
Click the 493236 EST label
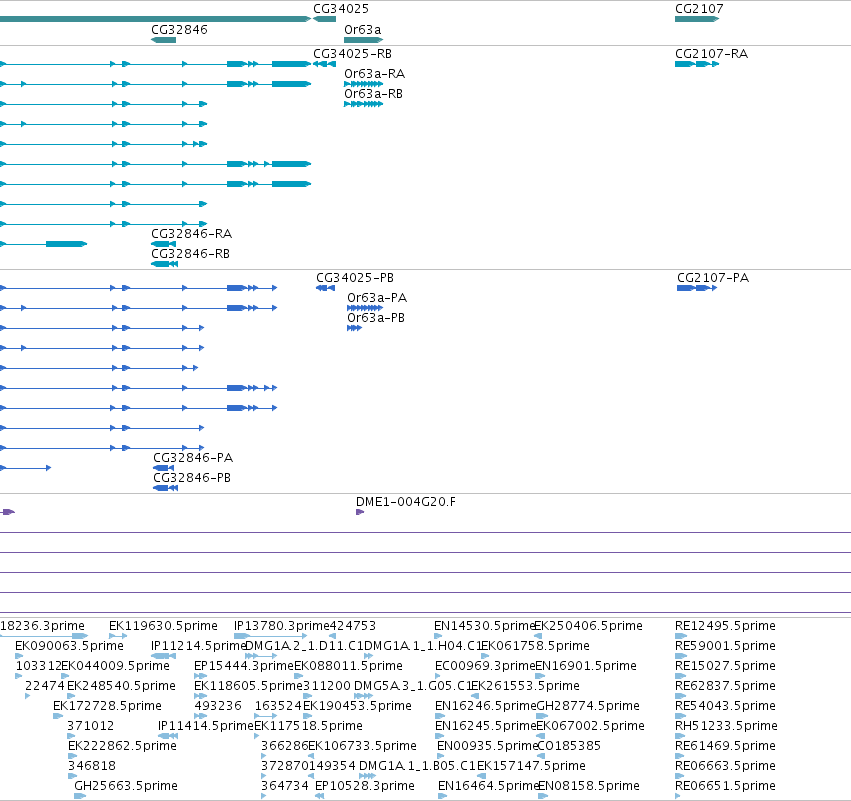218,707
